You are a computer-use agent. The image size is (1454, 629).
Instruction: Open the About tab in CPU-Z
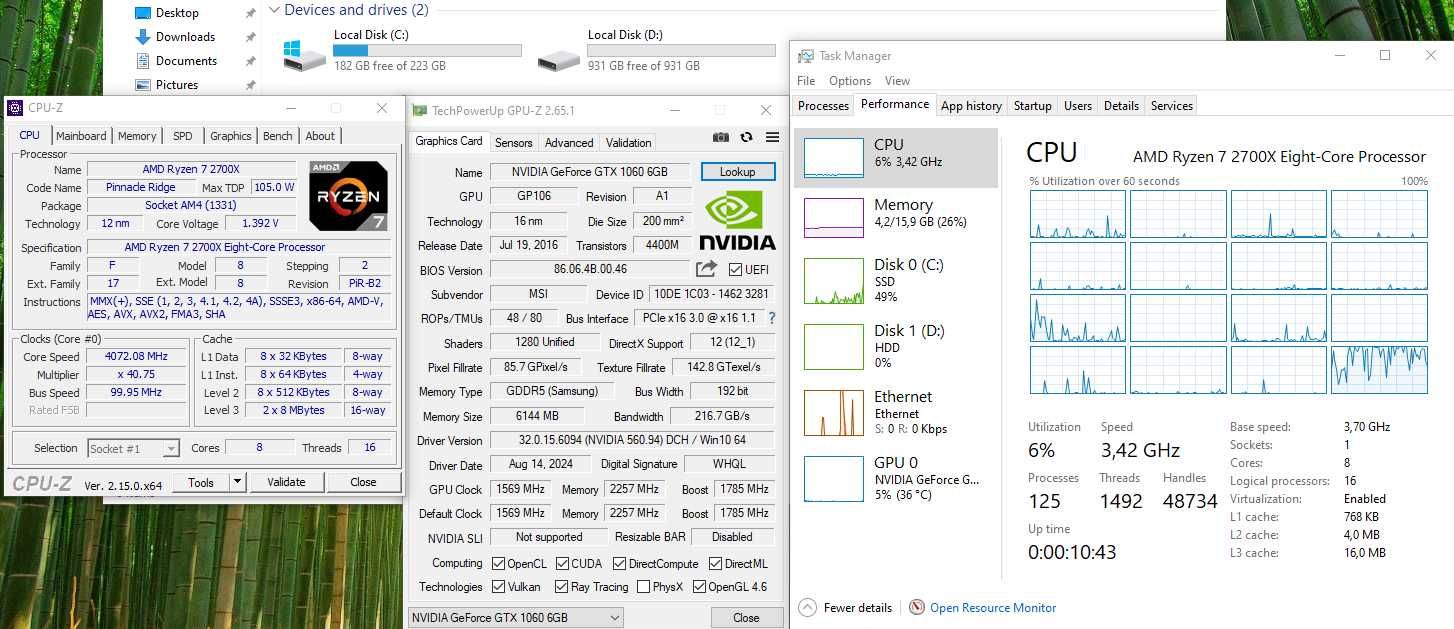[x=320, y=136]
